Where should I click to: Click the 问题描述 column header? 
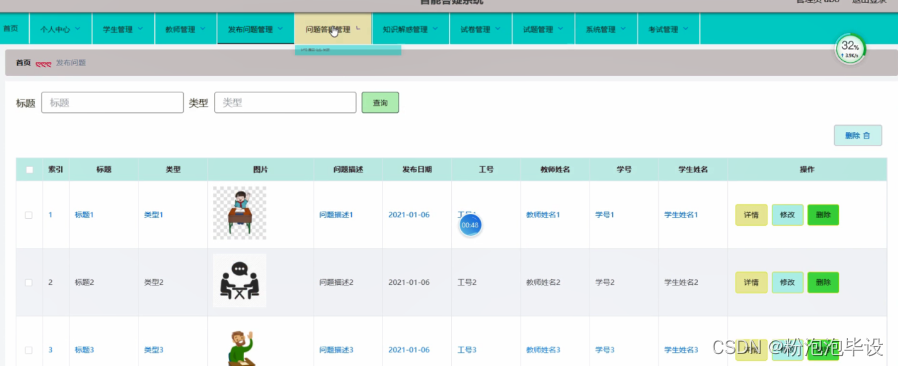pos(348,170)
